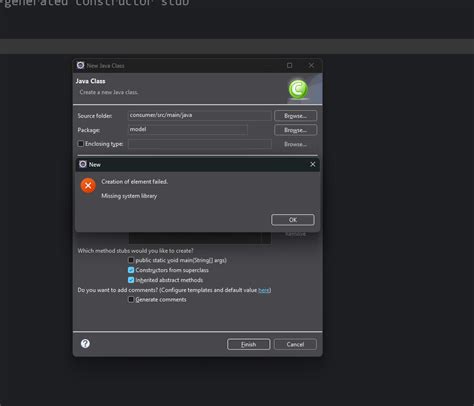
Task: Enable Generate comments checkbox
Action: [131, 299]
